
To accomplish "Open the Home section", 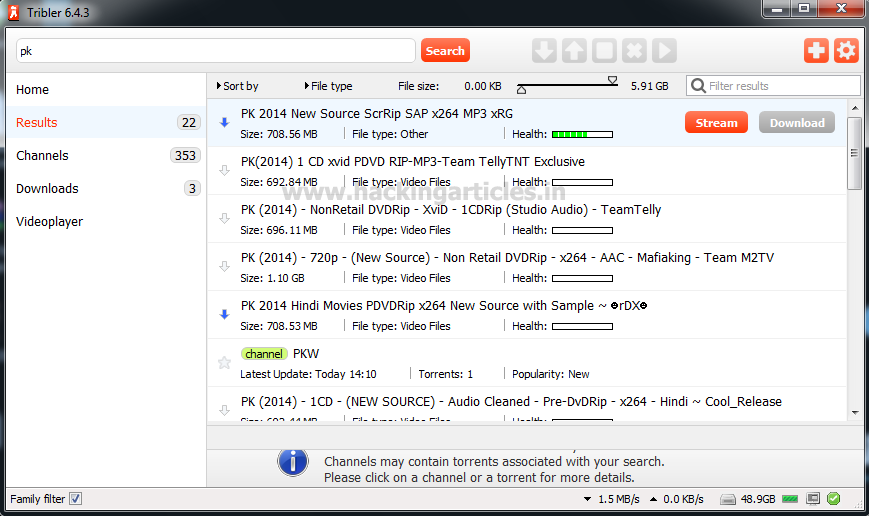I will click(x=106, y=90).
